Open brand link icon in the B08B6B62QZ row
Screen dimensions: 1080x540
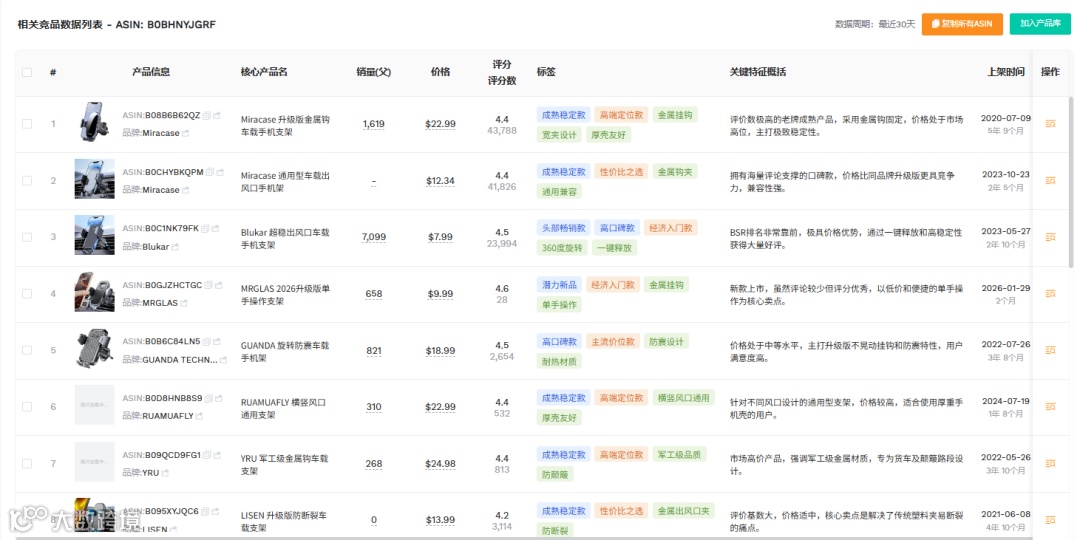[185, 133]
